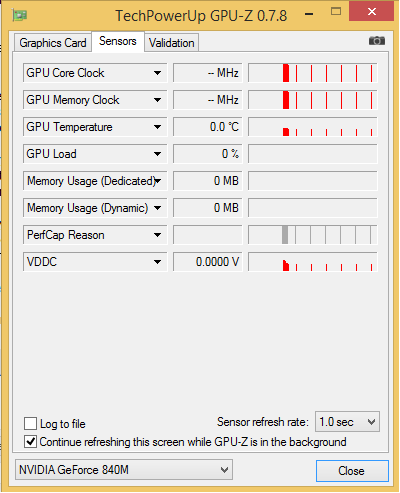Click the GPU Core Clock history graph
The height and width of the screenshot is (493, 400).
[313, 73]
